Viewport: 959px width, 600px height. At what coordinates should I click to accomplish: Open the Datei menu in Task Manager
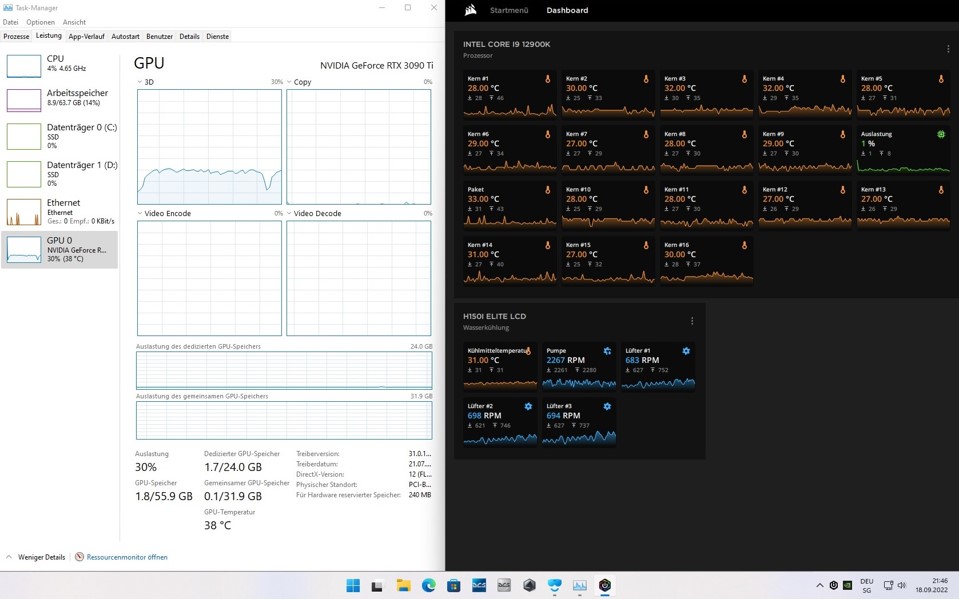coord(10,22)
